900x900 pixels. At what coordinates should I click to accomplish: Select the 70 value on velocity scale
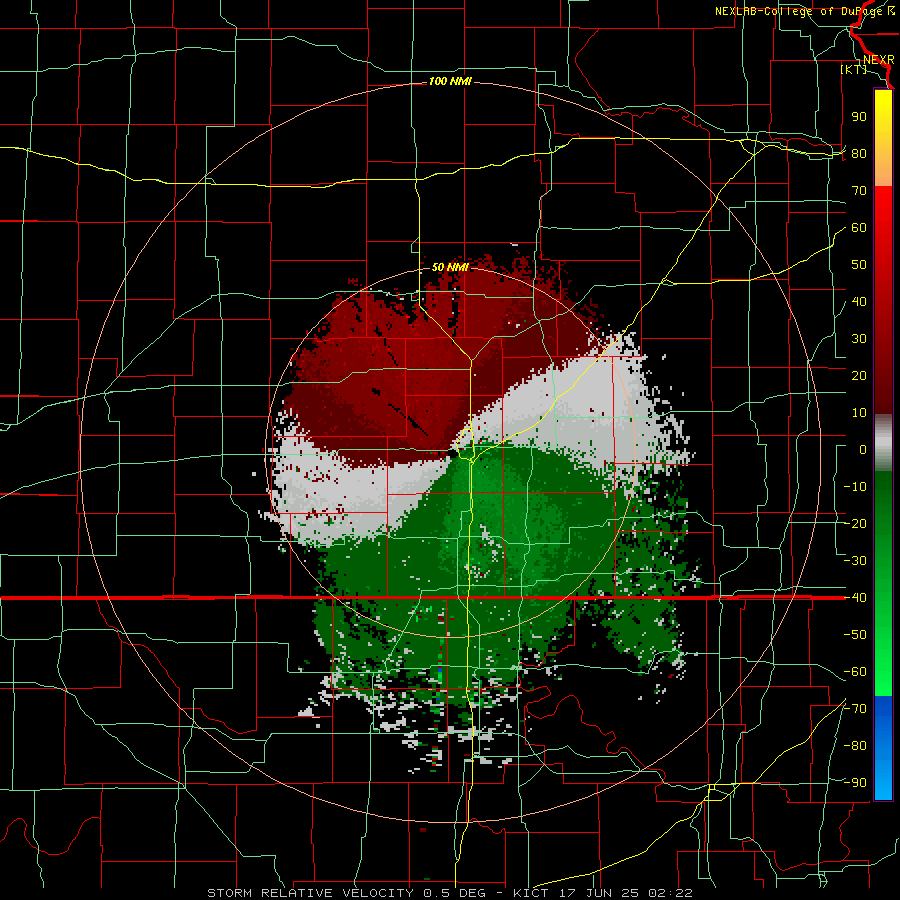coord(859,191)
